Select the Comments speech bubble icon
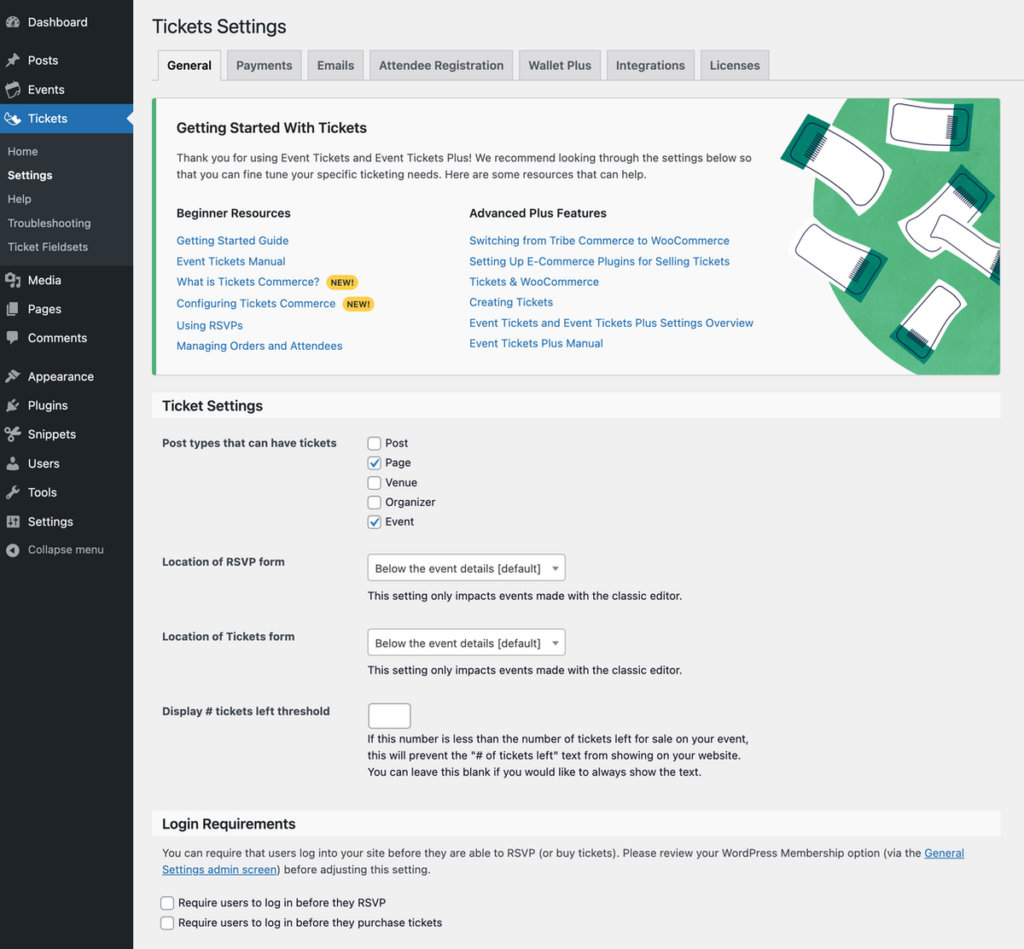This screenshot has height=949, width=1024. (x=13, y=338)
